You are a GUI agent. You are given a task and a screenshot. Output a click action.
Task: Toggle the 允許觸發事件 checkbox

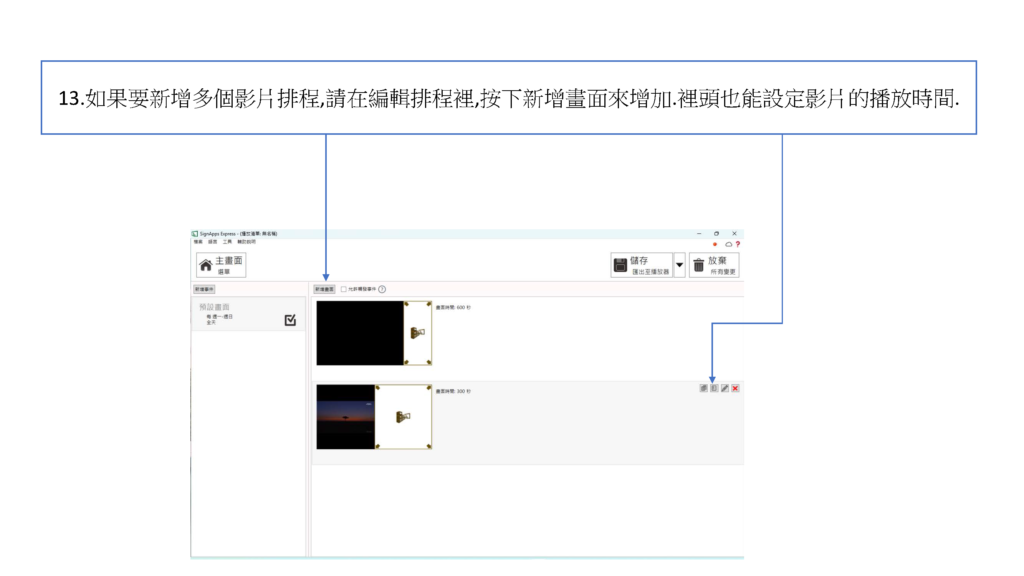click(x=344, y=289)
